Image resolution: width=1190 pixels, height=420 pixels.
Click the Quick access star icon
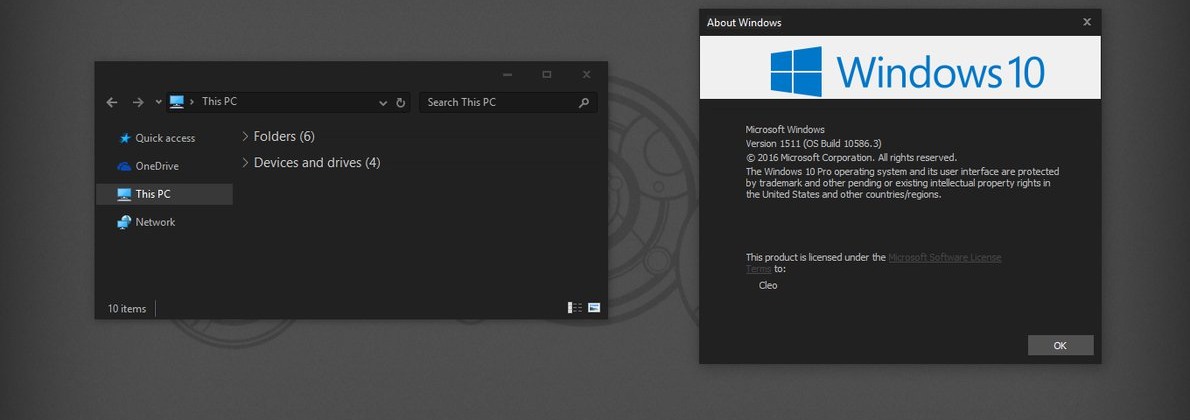pyautogui.click(x=125, y=138)
